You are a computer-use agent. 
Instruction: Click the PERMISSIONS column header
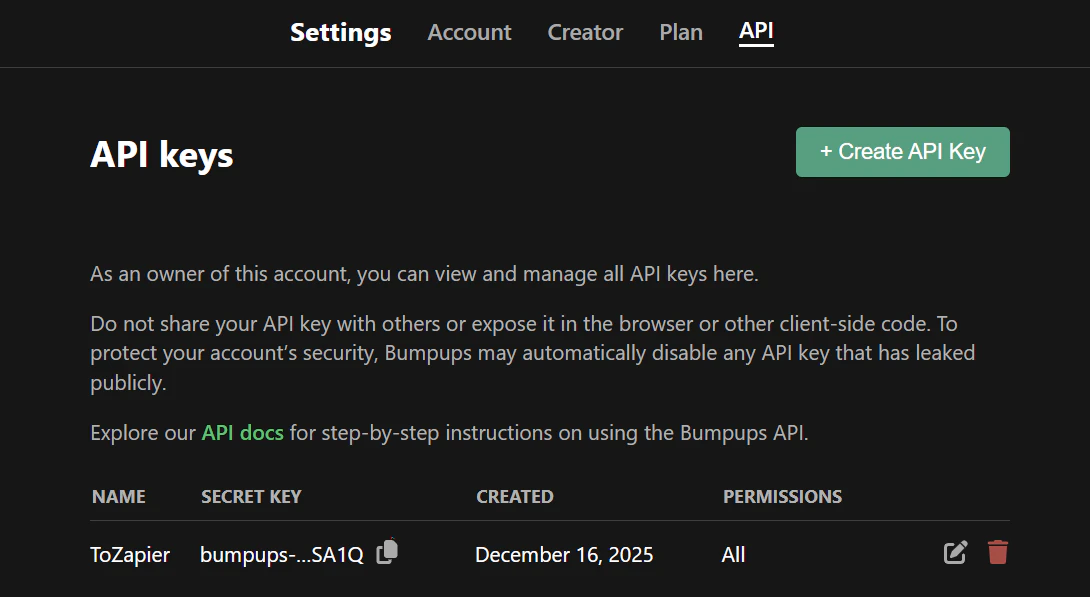(x=782, y=496)
